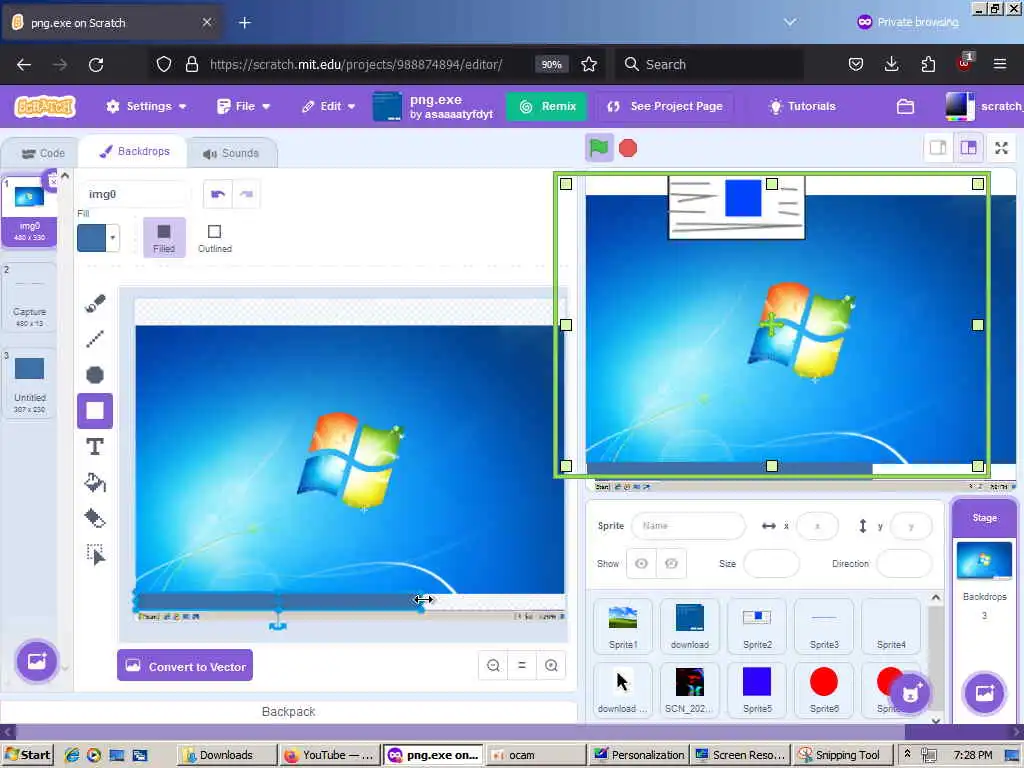This screenshot has height=768, width=1024.
Task: Select the Untitled backdrop thumbnail
Action: pos(29,383)
